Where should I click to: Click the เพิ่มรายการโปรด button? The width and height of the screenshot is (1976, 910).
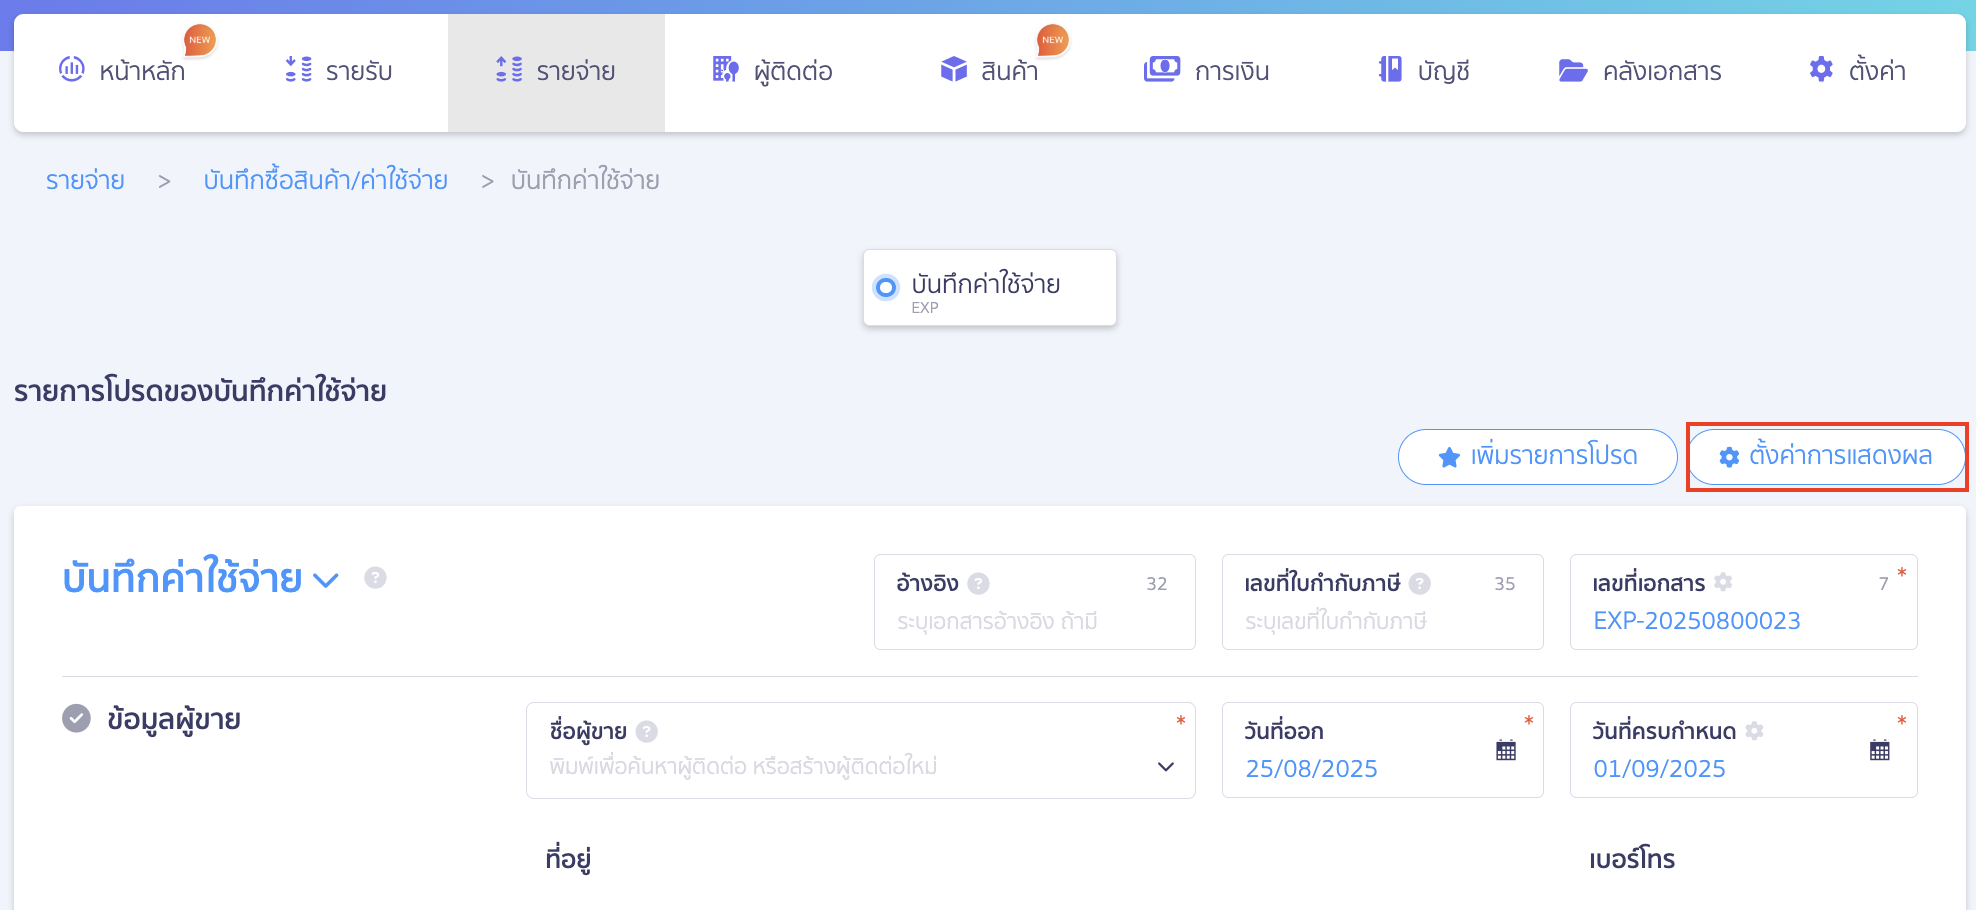1537,457
